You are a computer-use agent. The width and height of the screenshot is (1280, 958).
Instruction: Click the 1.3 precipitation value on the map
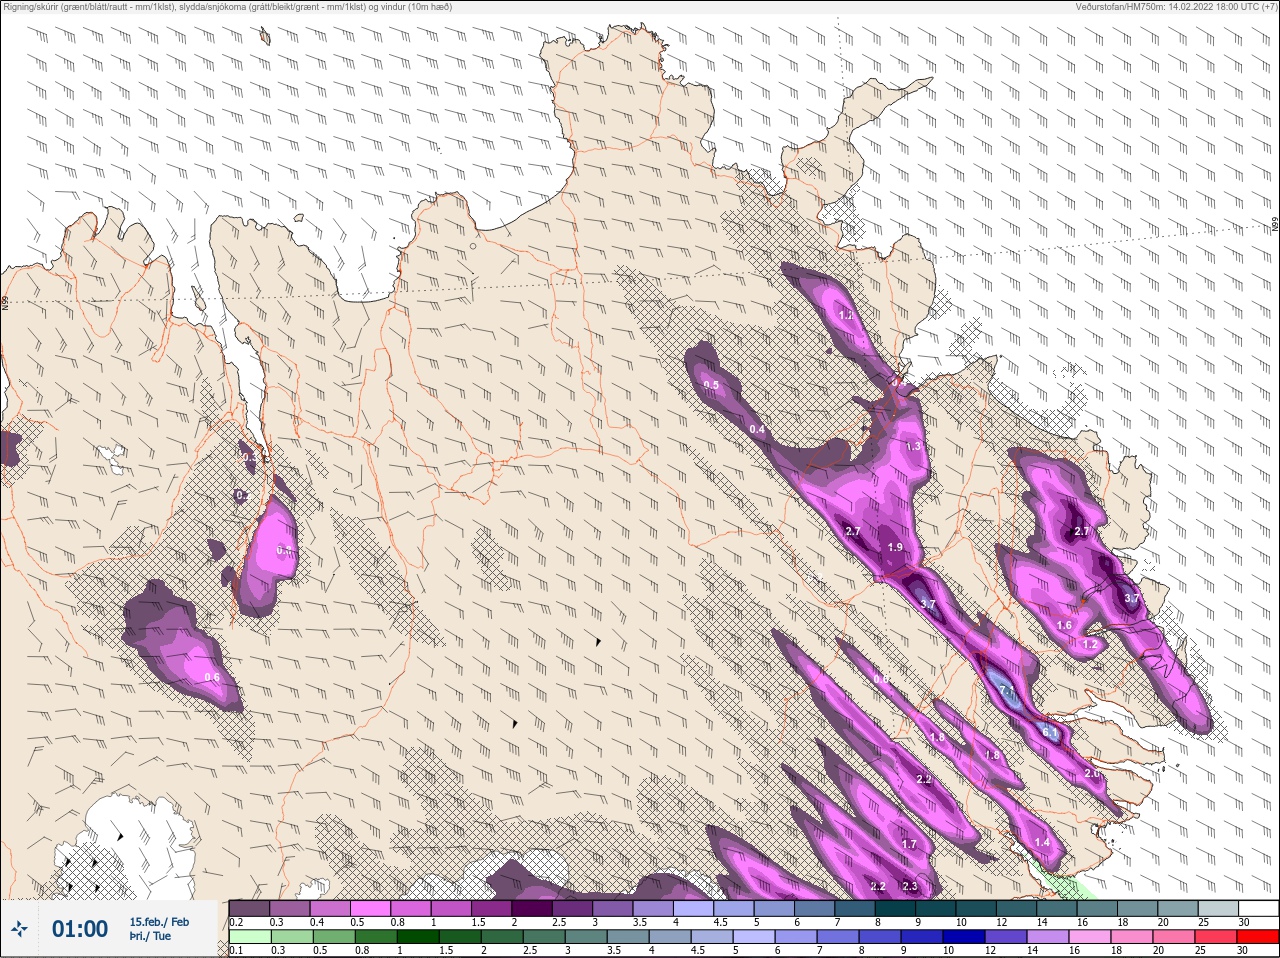pos(913,447)
